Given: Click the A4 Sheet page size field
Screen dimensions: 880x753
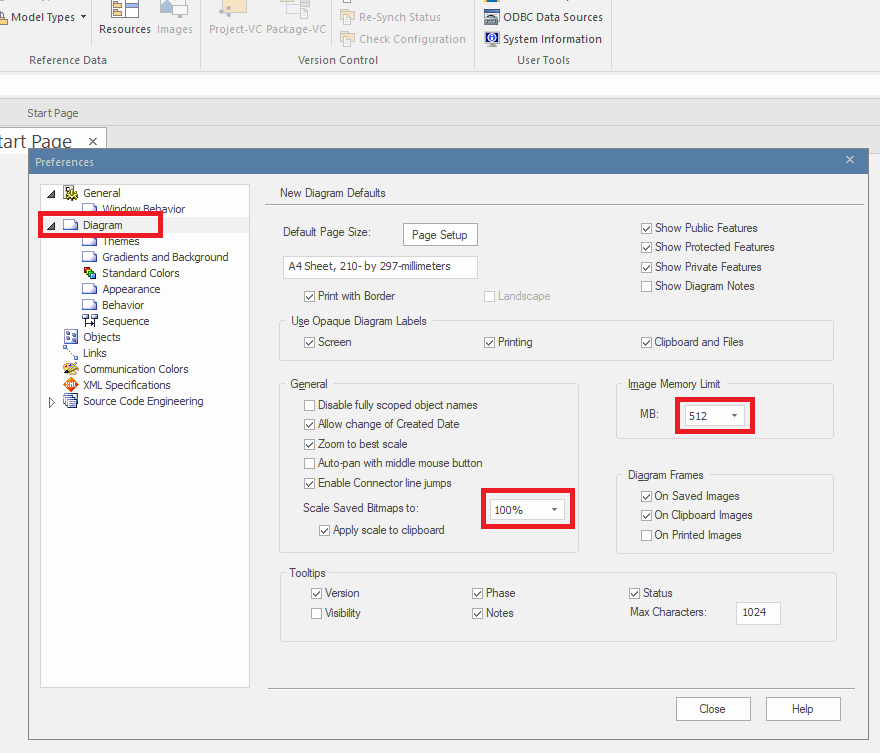Looking at the screenshot, I should click(x=380, y=267).
